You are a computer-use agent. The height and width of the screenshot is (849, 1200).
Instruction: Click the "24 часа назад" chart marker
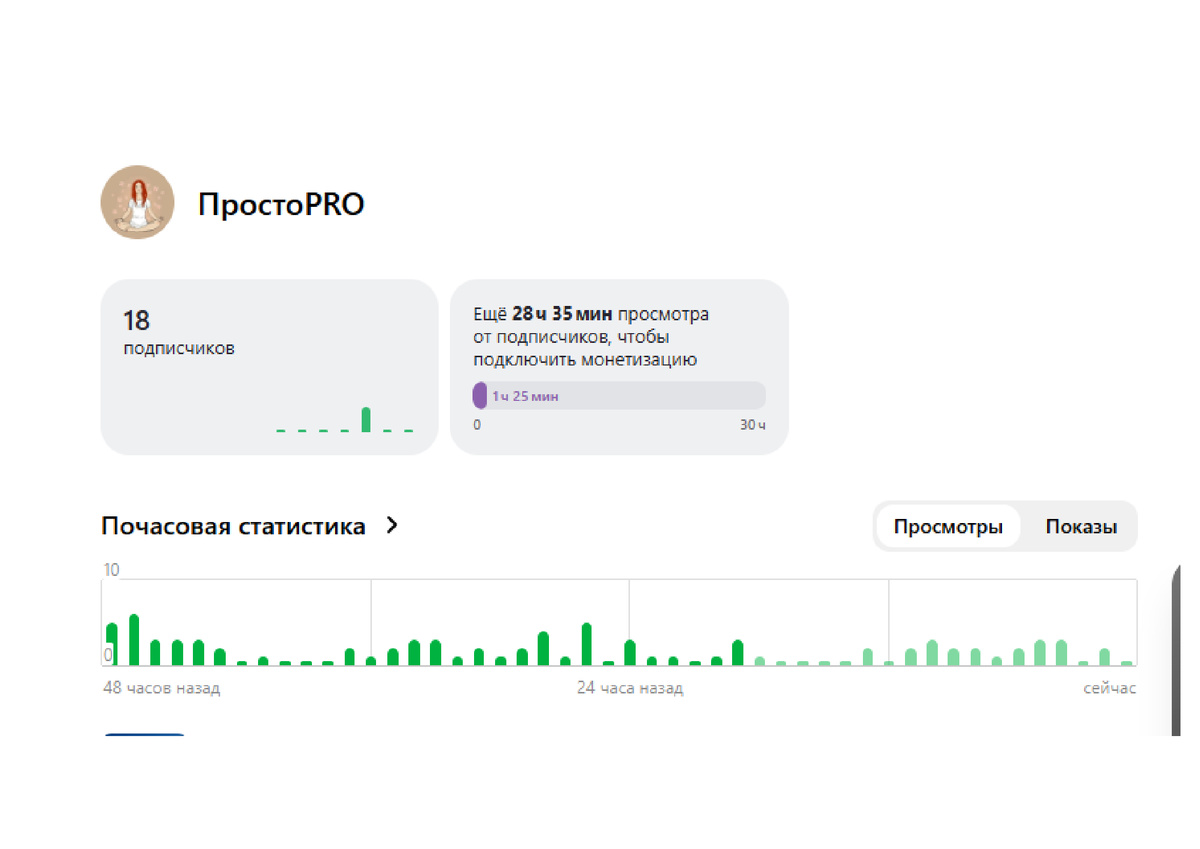pyautogui.click(x=630, y=688)
